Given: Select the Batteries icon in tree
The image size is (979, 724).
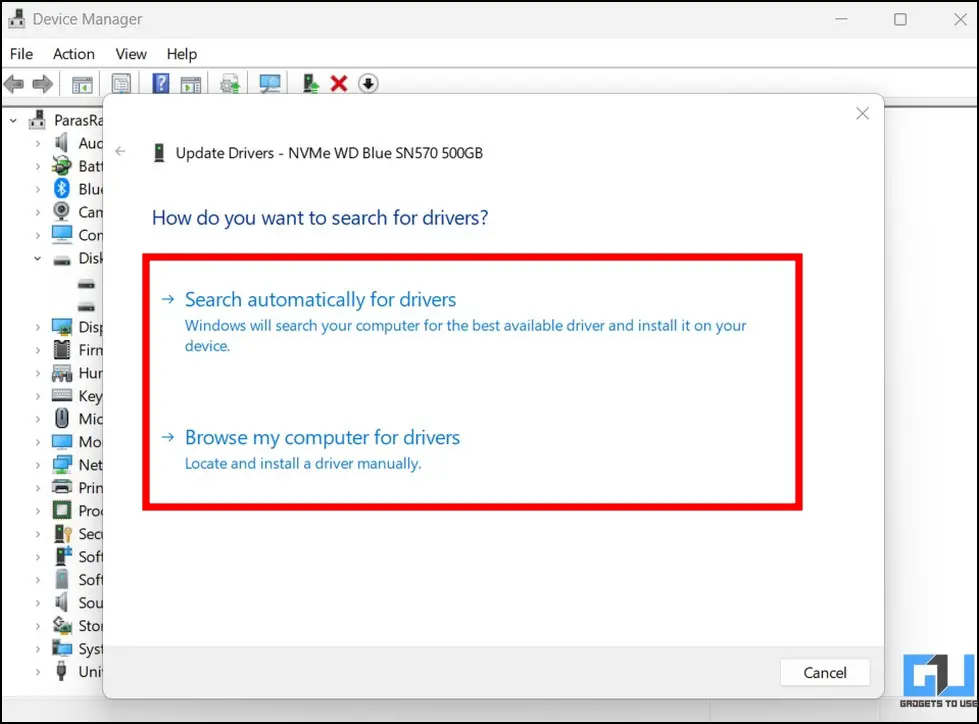Looking at the screenshot, I should point(61,165).
